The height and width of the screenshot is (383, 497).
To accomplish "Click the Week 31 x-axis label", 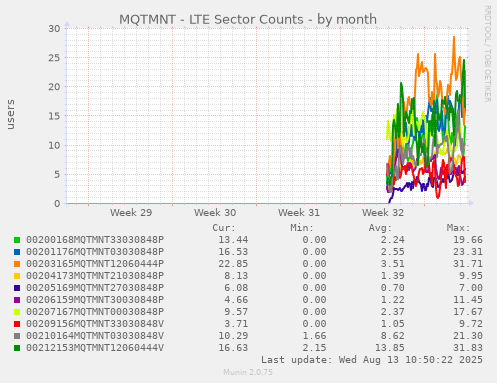I will (x=299, y=213).
